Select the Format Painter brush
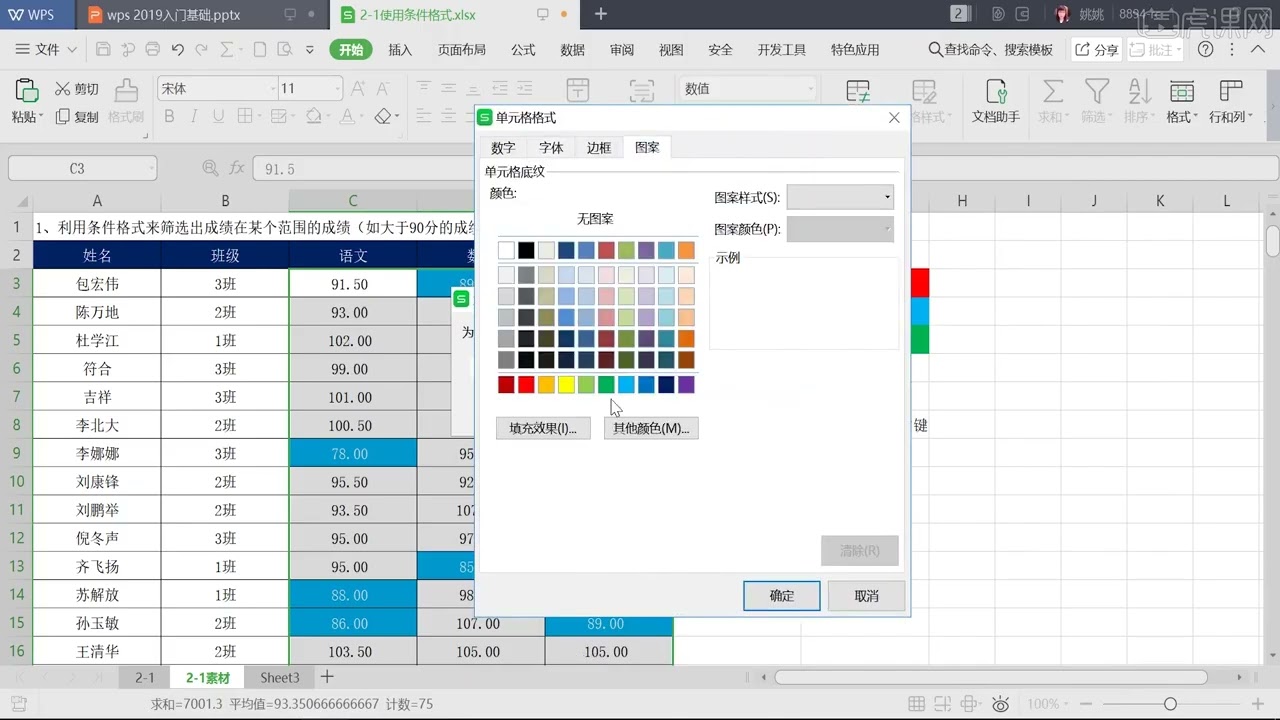Screen dimensions: 1280x720 126,91
